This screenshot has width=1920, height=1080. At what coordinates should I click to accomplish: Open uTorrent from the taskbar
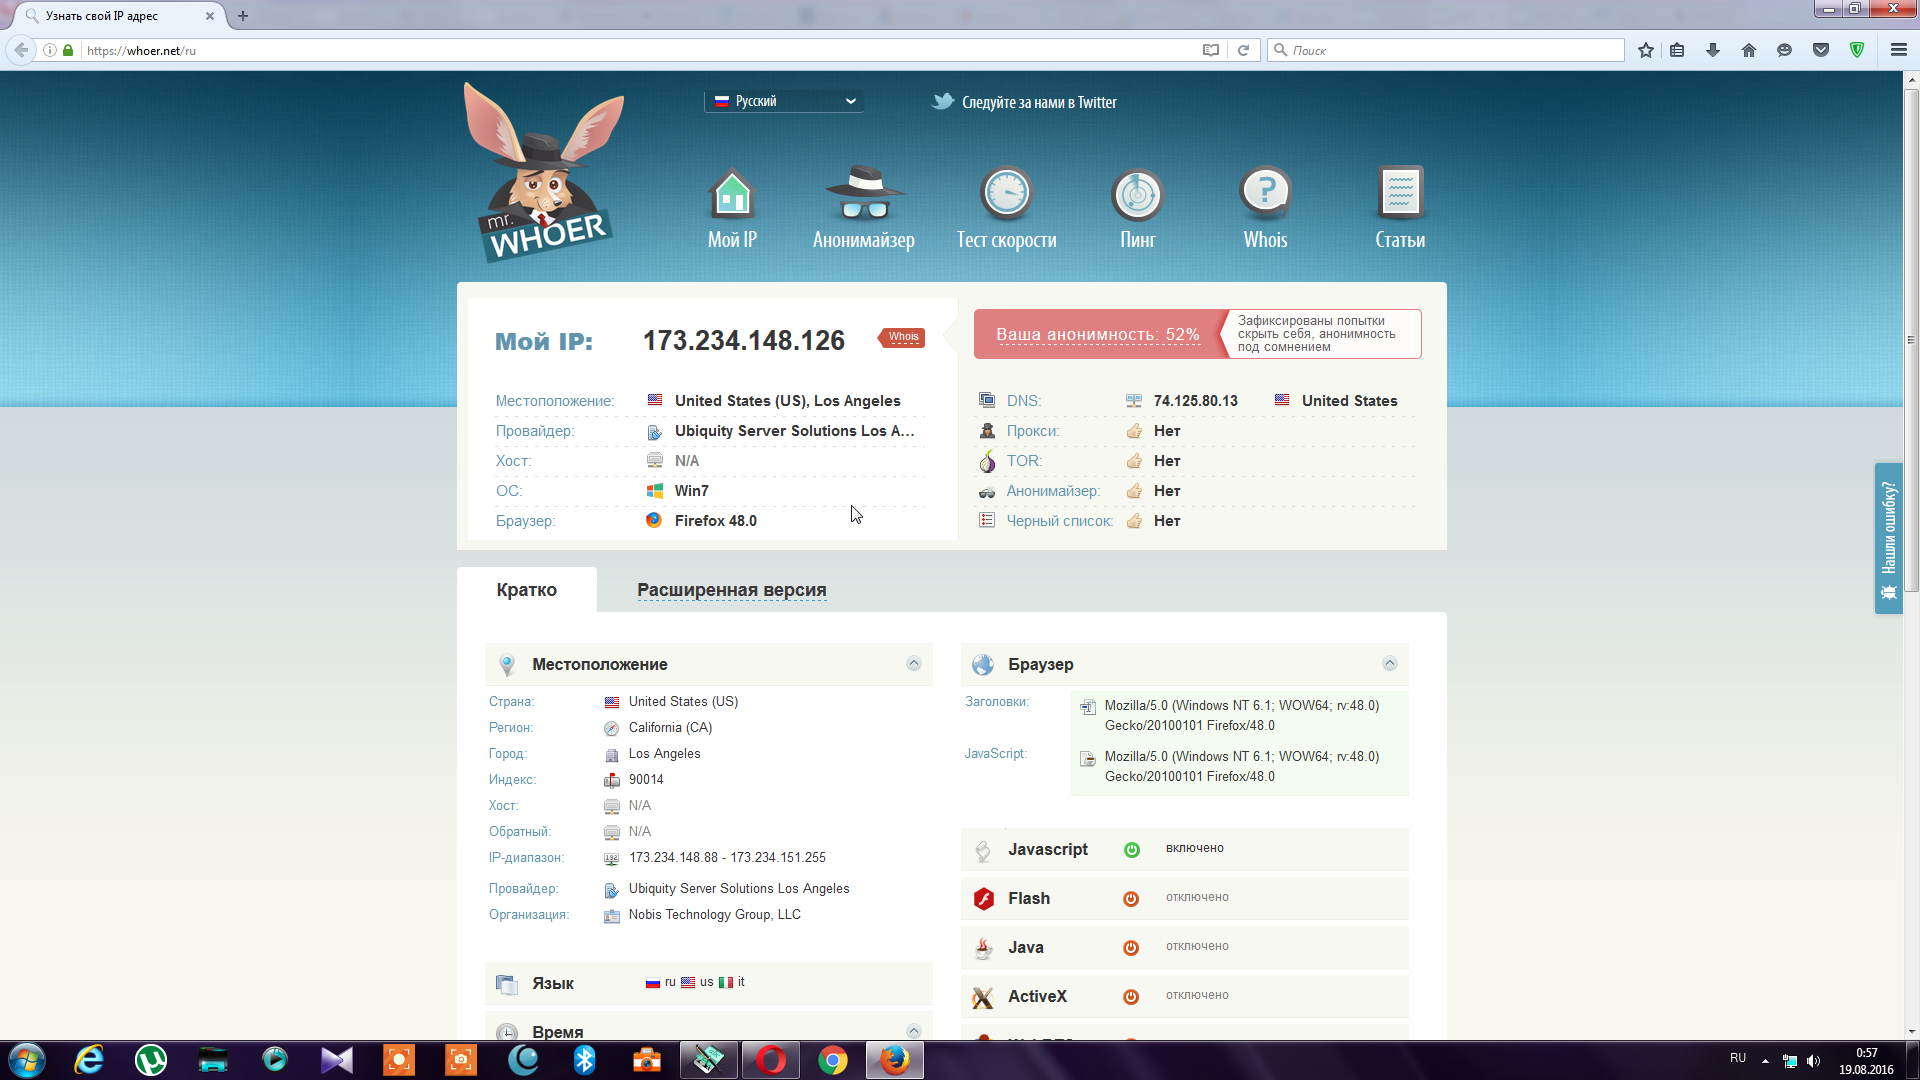pos(151,1059)
